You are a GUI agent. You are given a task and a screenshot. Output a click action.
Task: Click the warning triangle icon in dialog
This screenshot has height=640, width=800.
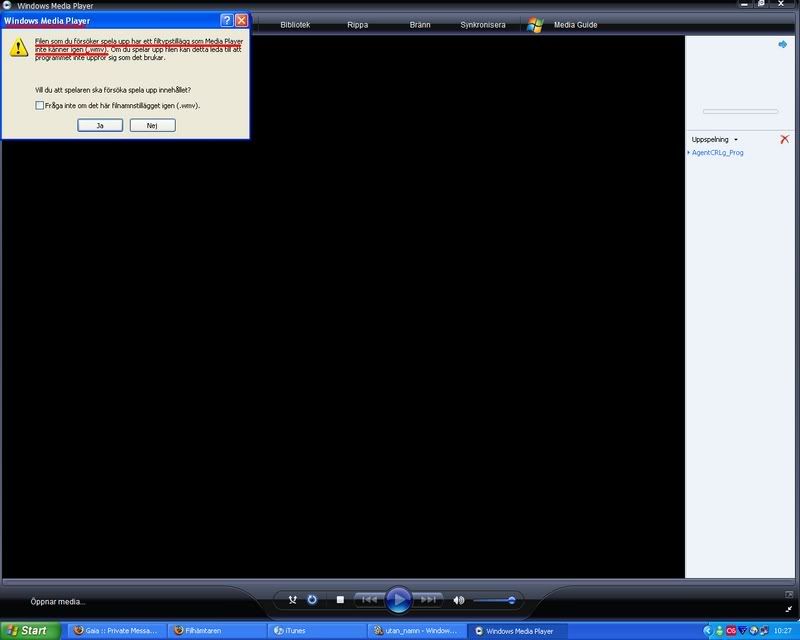pyautogui.click(x=19, y=47)
